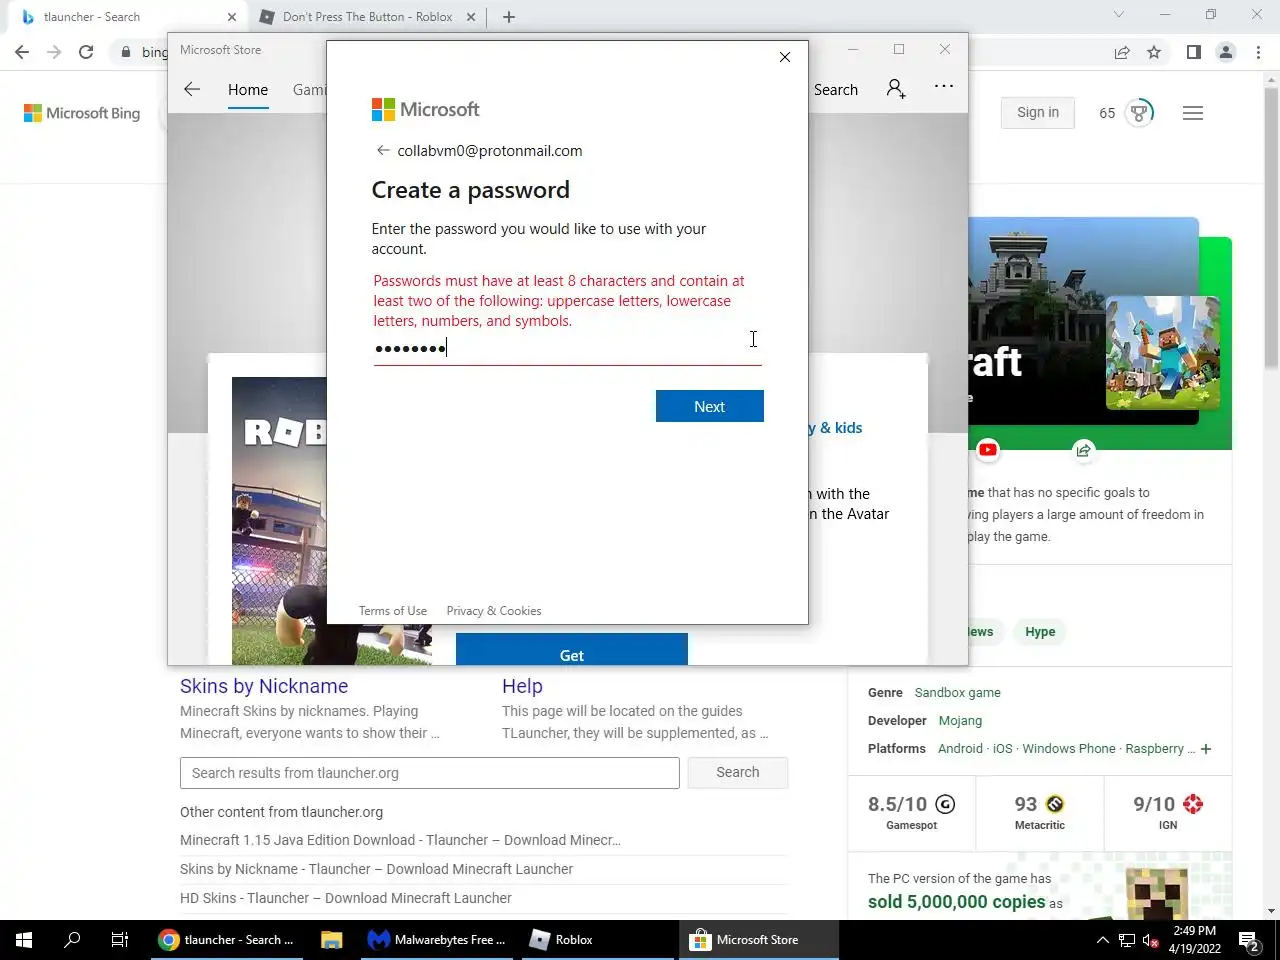Open Gamespot 8.5/10 rating
The width and height of the screenshot is (1280, 960).
(x=912, y=812)
